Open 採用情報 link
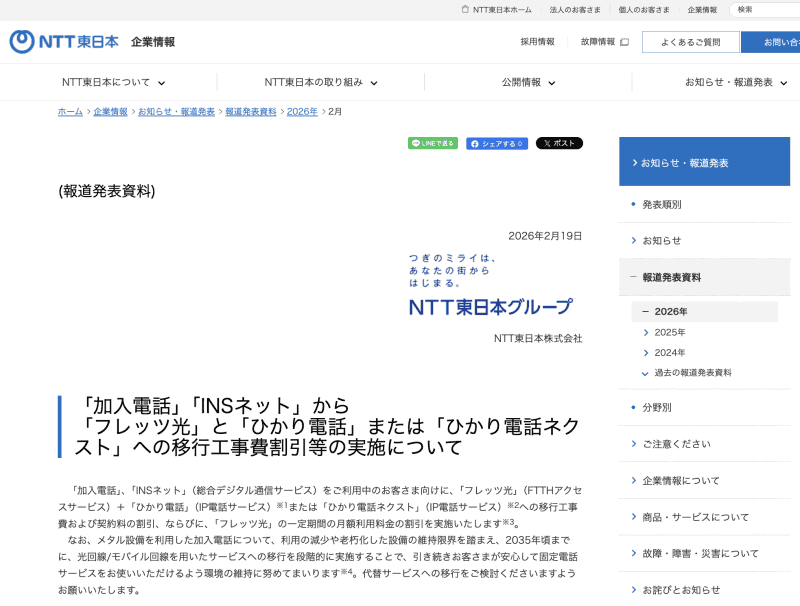 pos(537,42)
